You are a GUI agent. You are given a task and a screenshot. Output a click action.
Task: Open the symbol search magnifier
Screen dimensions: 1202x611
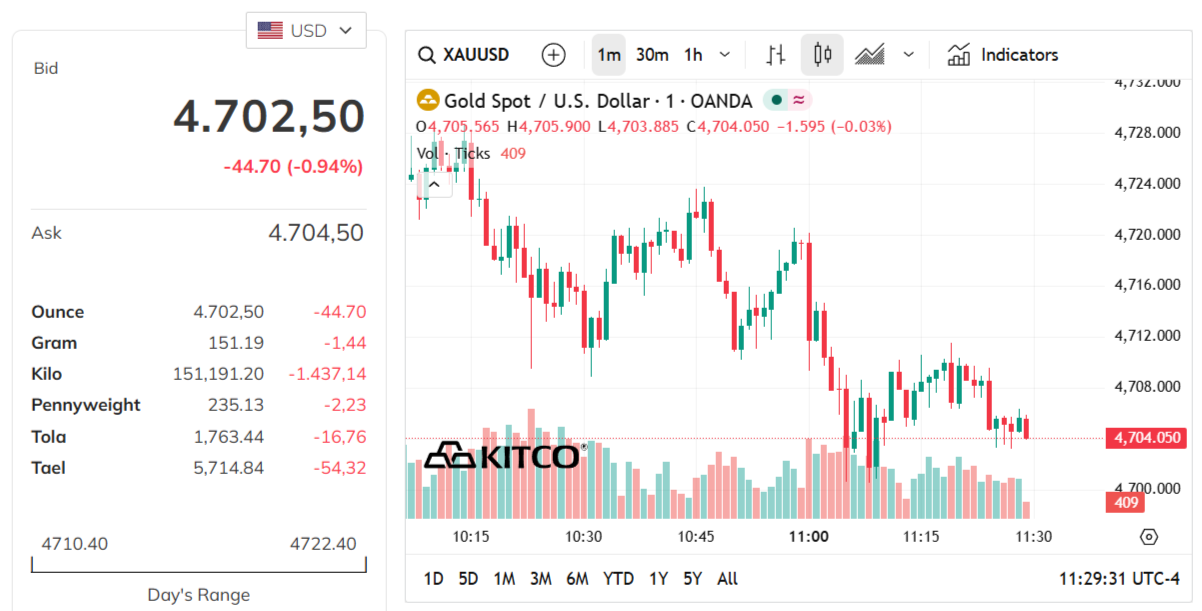coord(427,55)
